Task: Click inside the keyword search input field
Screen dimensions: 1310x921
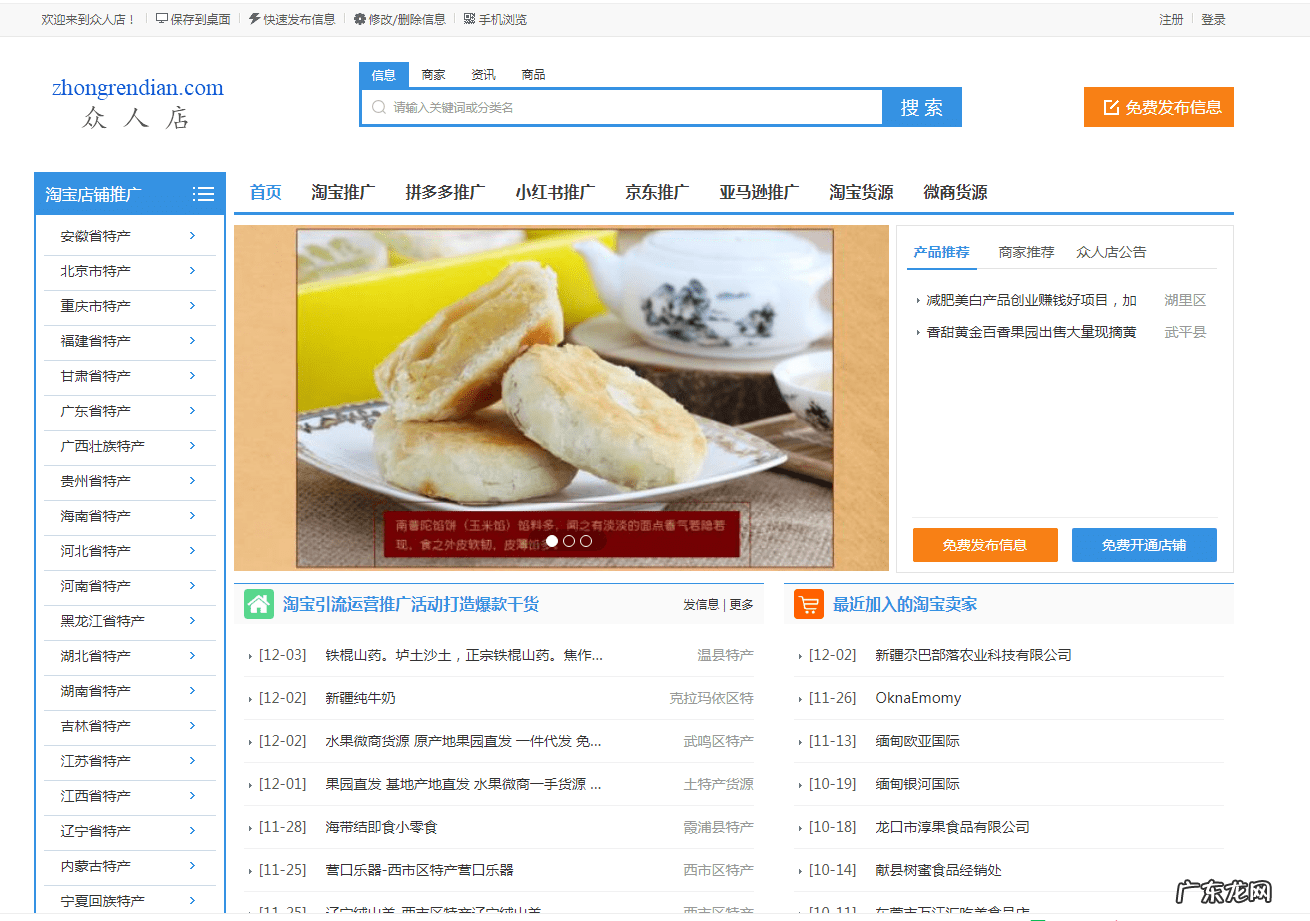Action: [x=620, y=106]
